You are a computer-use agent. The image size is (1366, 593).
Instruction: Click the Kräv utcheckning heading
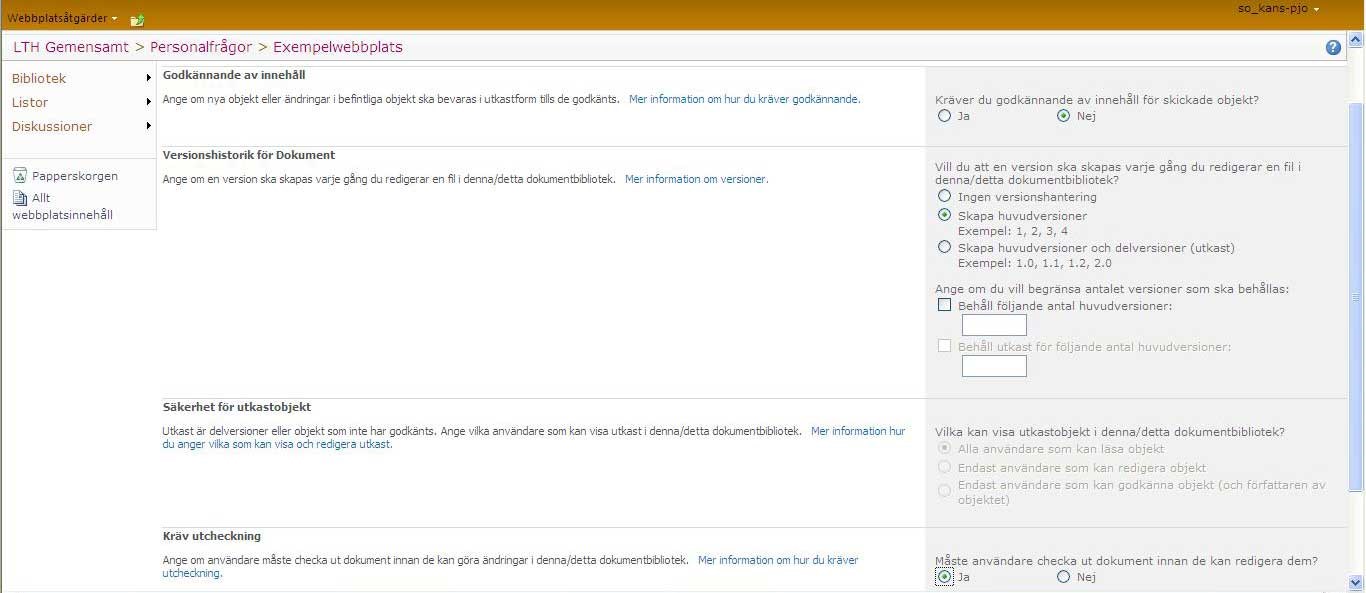pyautogui.click(x=212, y=536)
